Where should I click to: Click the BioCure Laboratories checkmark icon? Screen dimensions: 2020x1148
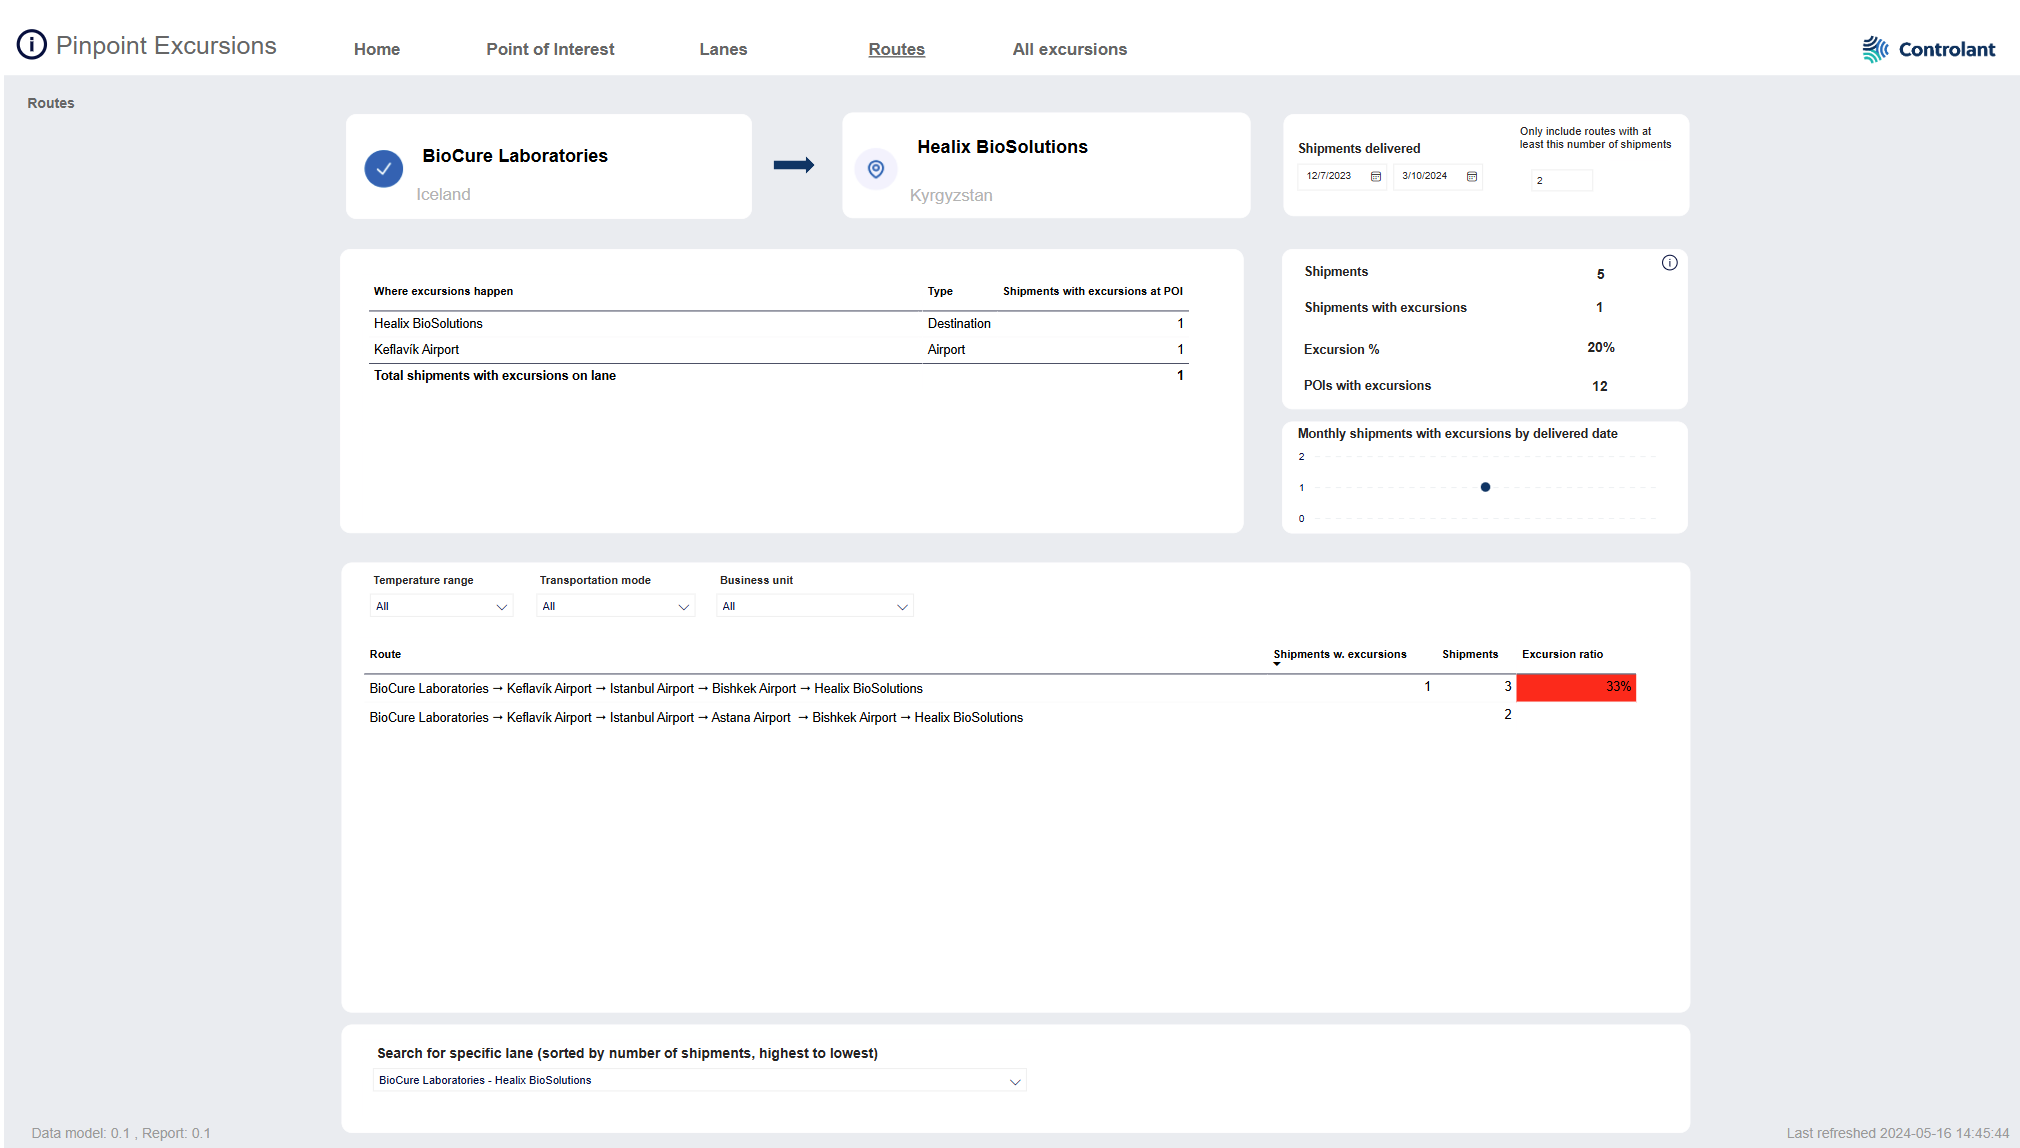click(384, 169)
